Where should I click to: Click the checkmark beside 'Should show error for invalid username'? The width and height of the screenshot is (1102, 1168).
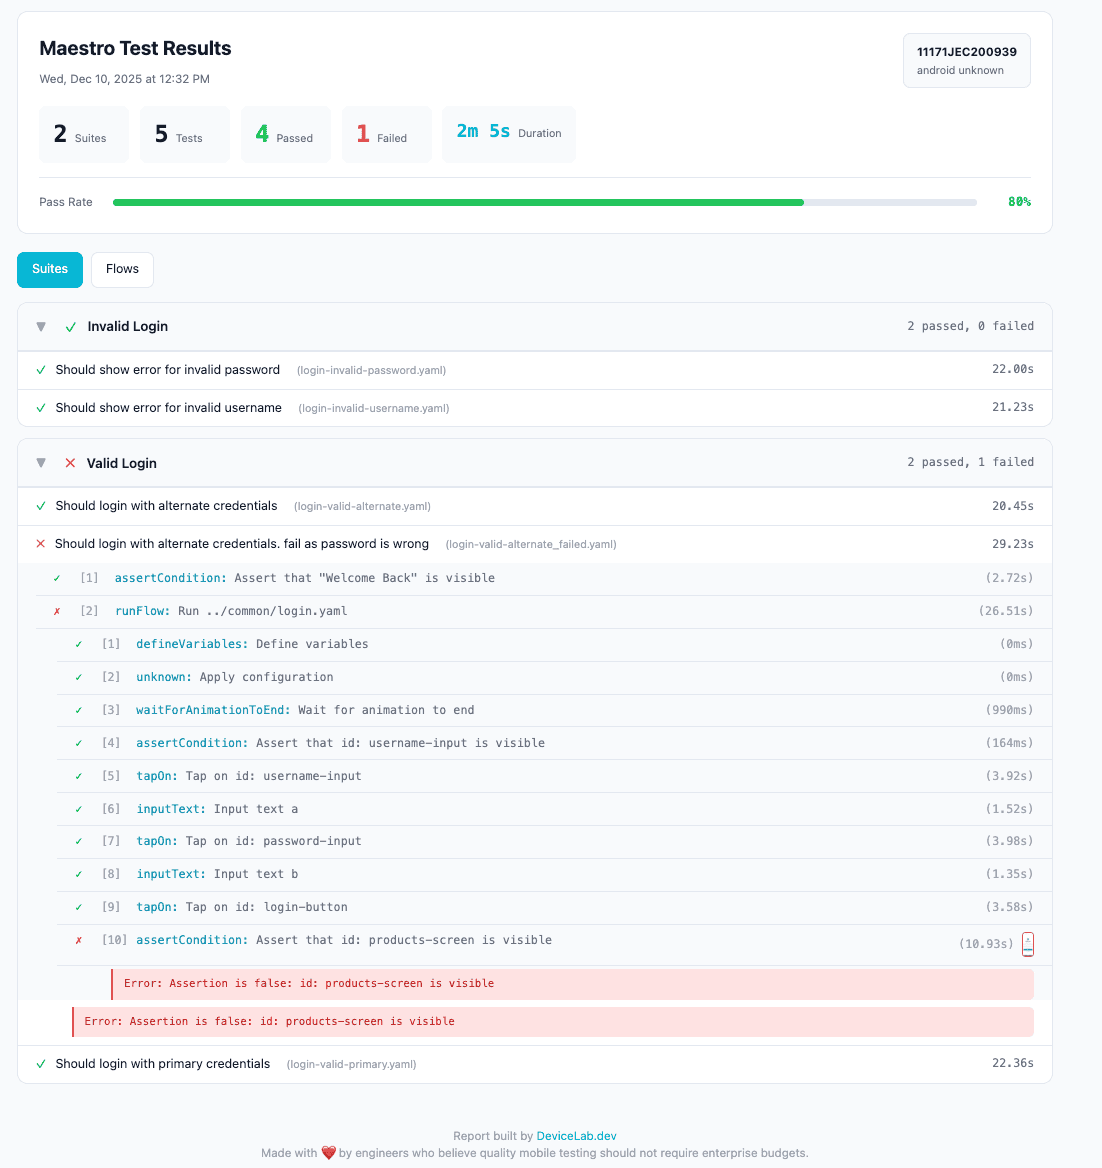pyautogui.click(x=40, y=407)
